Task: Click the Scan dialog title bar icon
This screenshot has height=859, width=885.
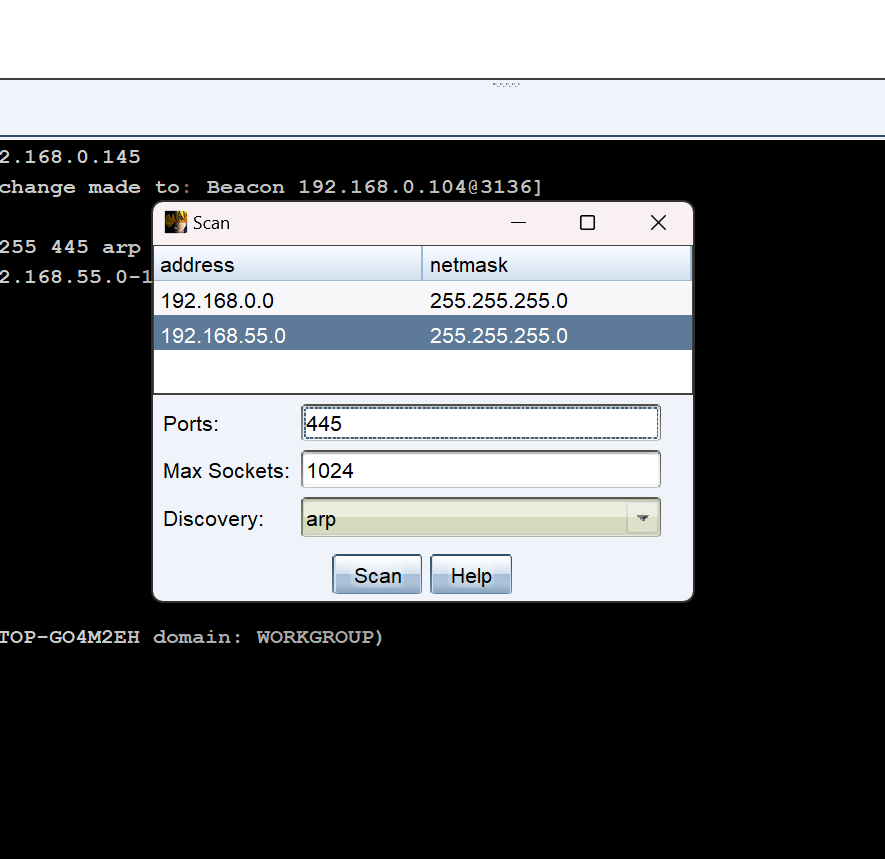Action: (176, 222)
